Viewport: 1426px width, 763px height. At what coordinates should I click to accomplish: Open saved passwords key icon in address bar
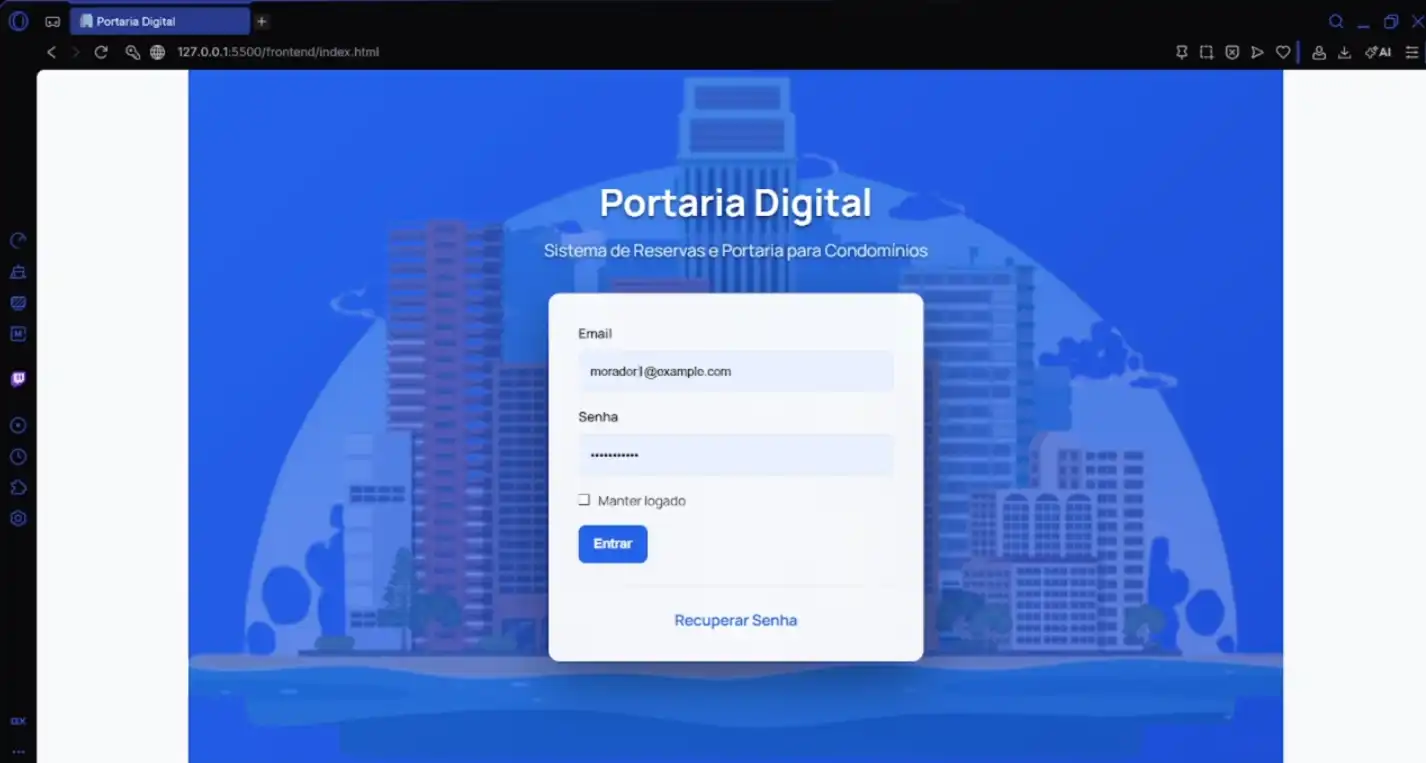132,52
